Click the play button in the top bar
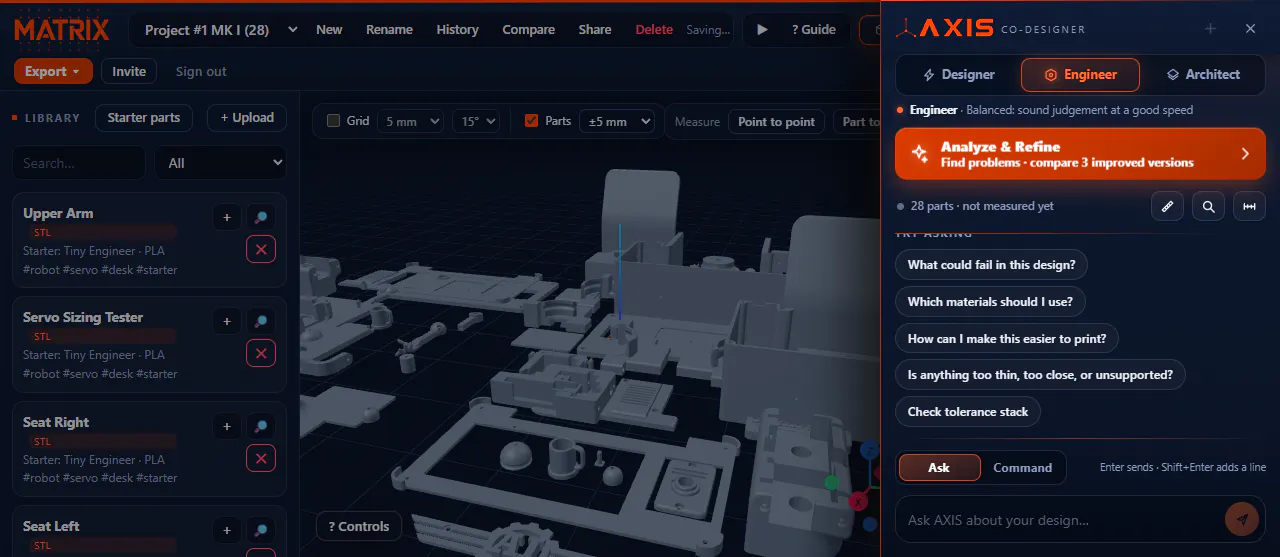Image resolution: width=1280 pixels, height=557 pixels. [763, 30]
